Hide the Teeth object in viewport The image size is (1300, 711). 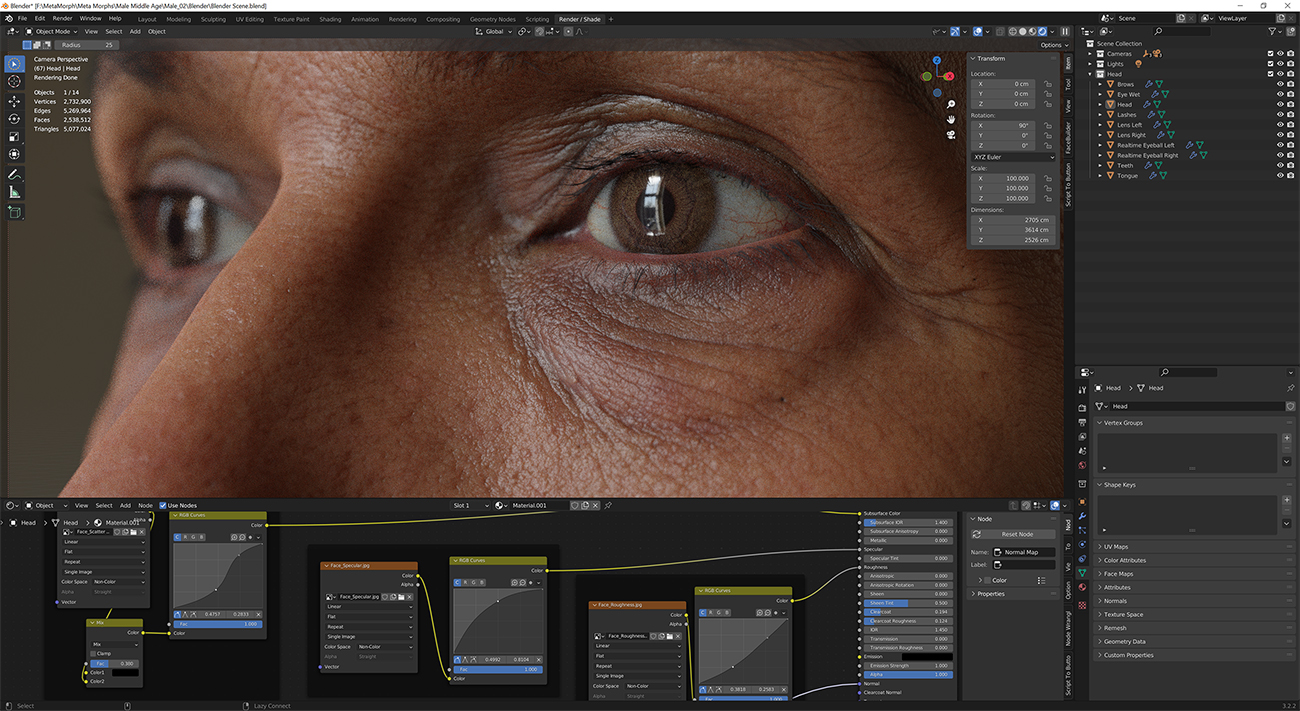1279,165
